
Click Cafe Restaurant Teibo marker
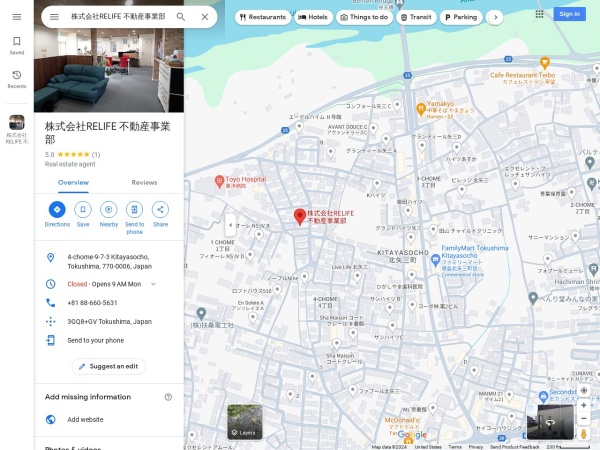(545, 63)
